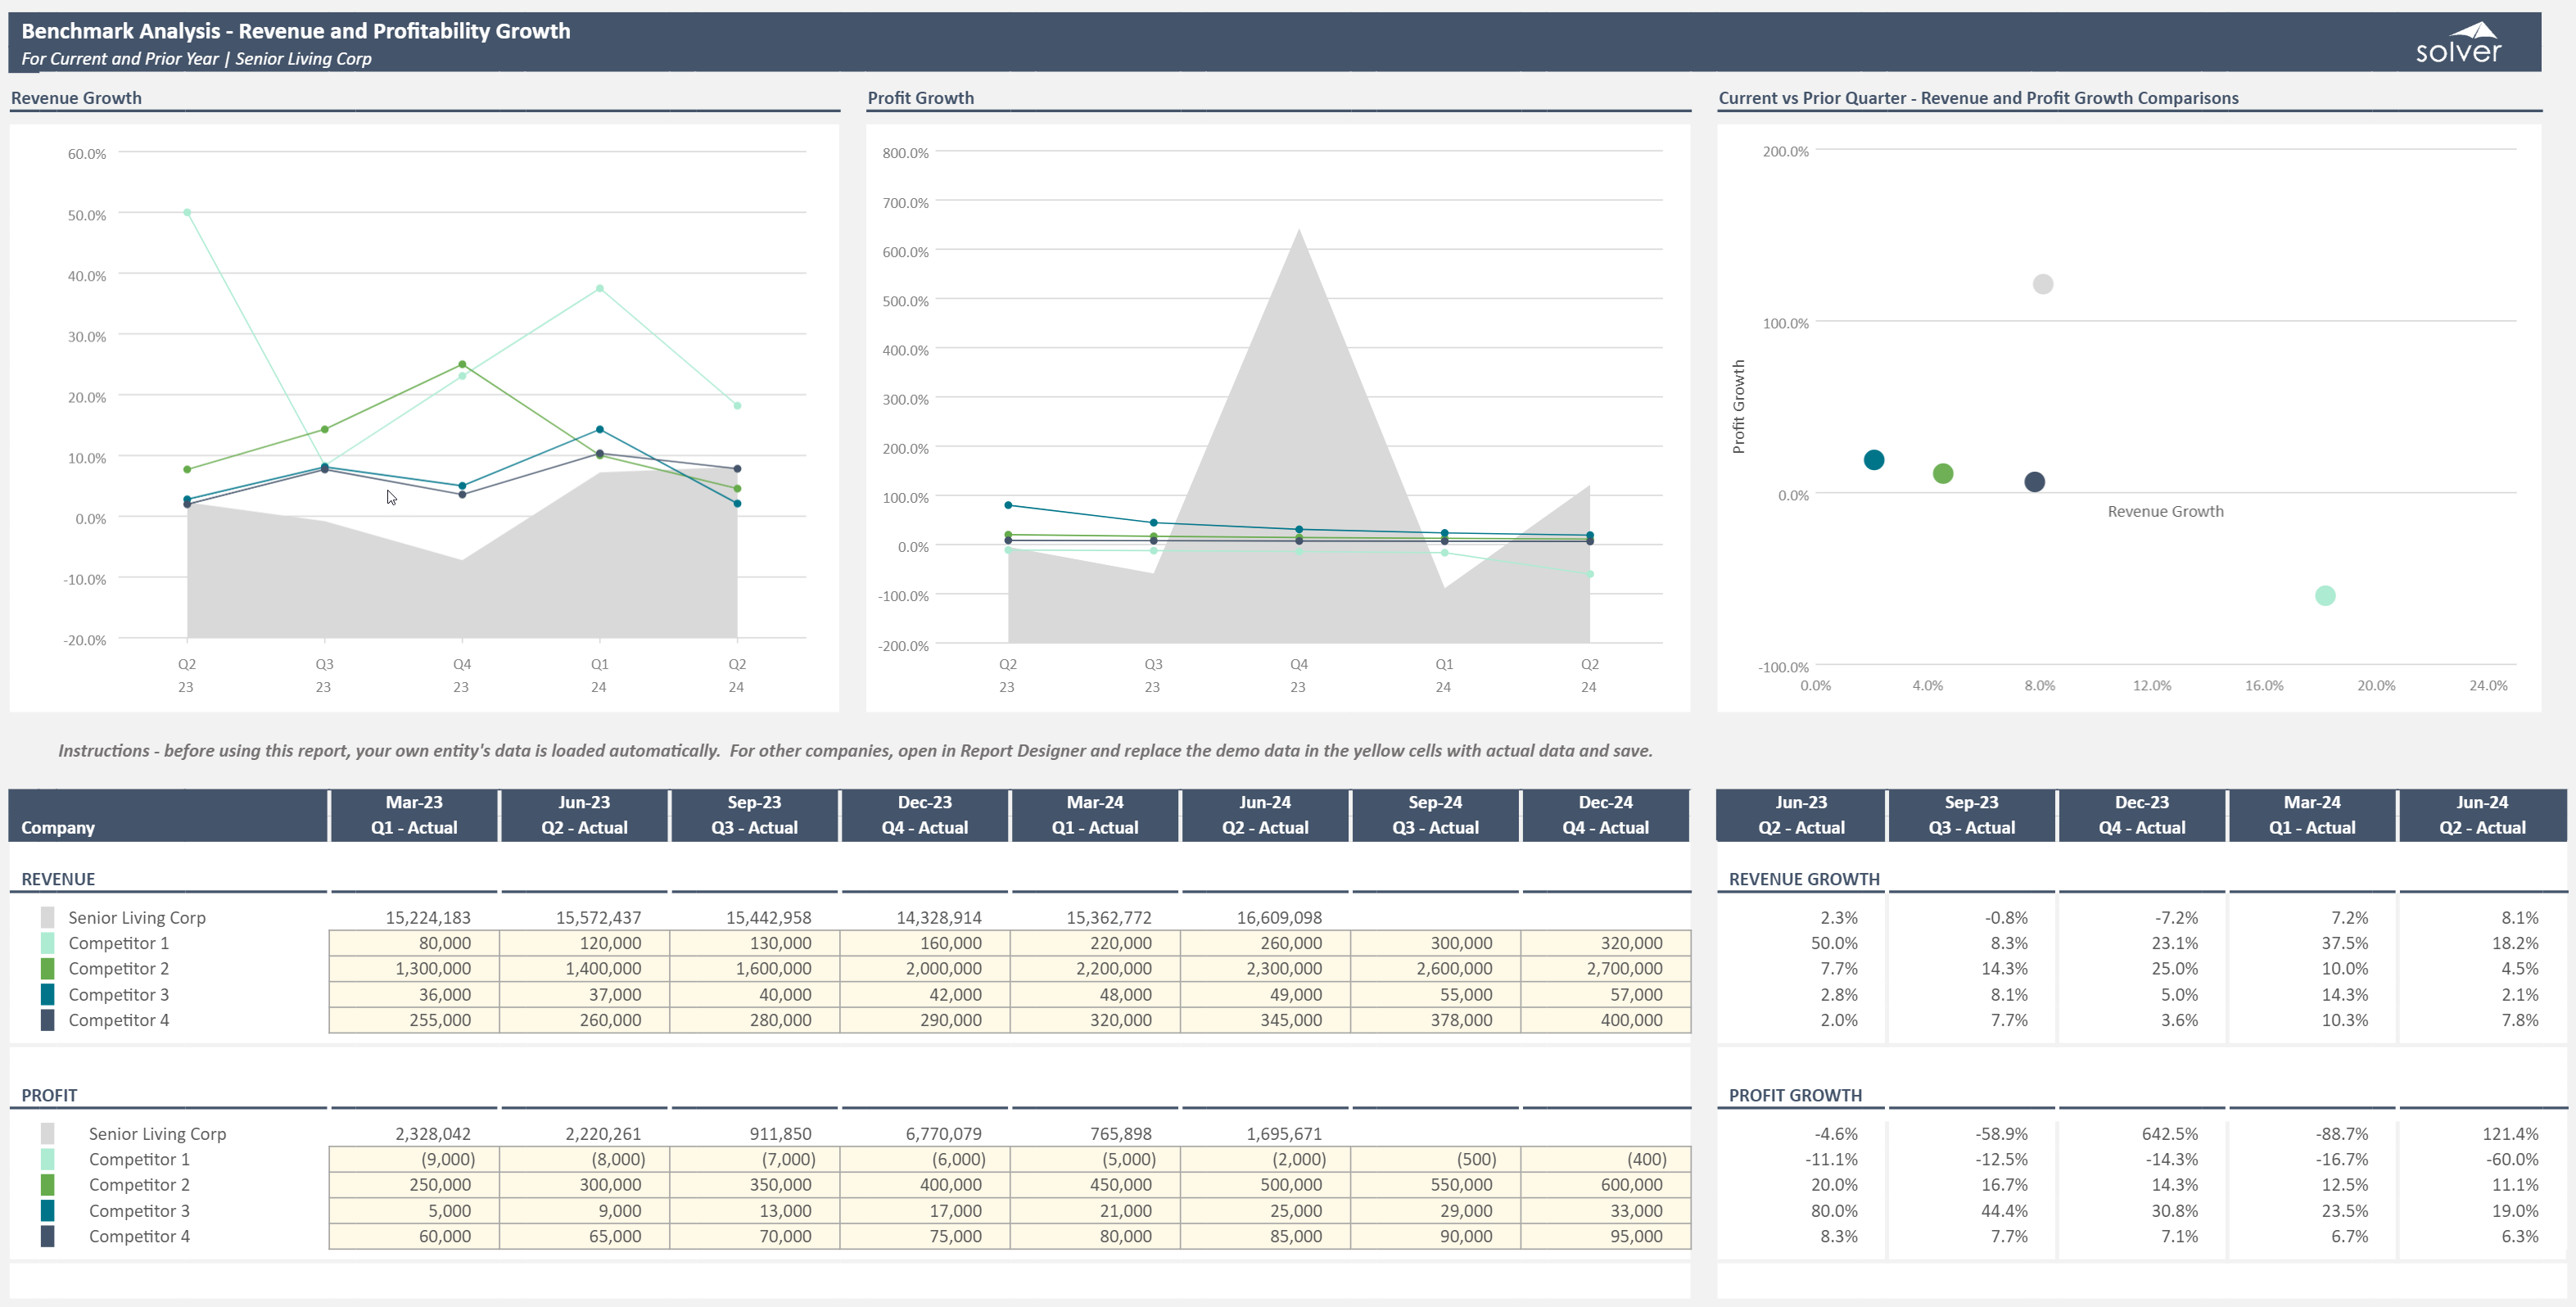
Task: Click the Q4 23 profit growth area peak
Action: tap(1299, 232)
